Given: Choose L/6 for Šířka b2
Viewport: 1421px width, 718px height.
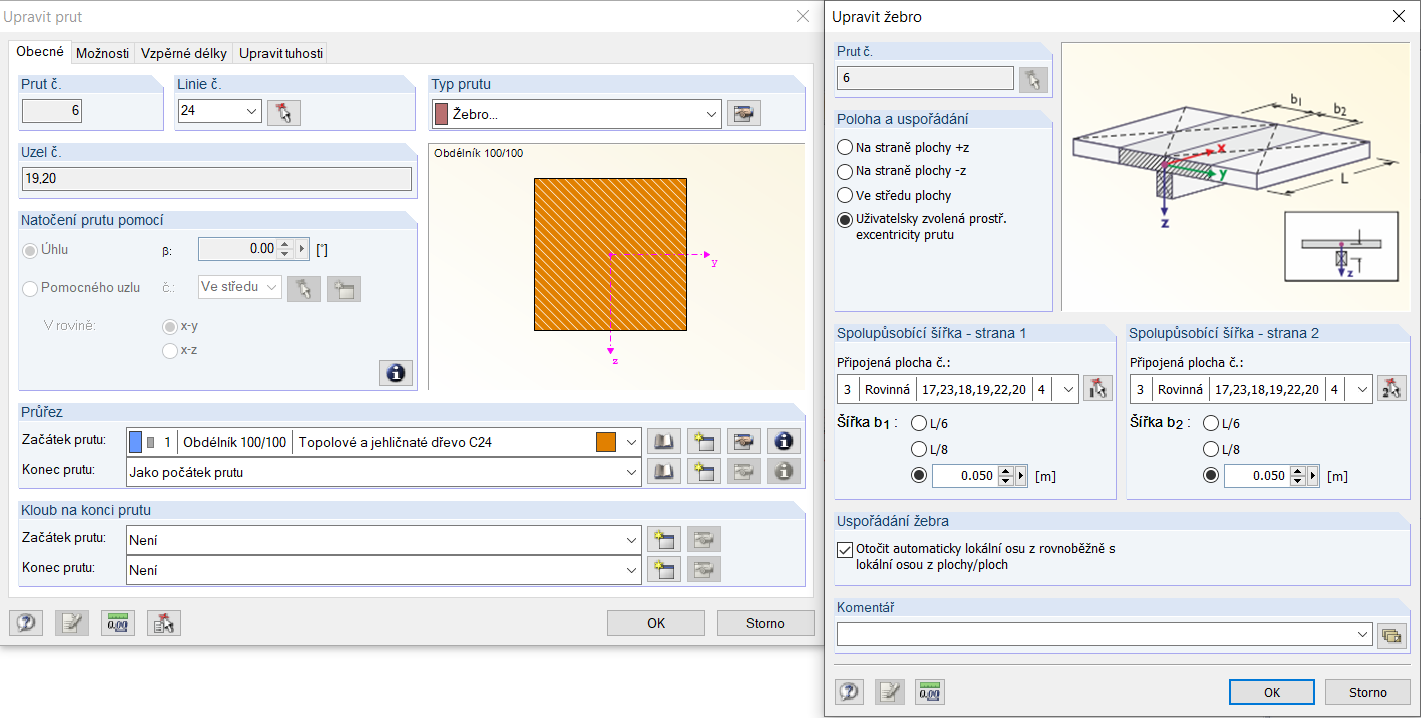Looking at the screenshot, I should [x=1211, y=424].
